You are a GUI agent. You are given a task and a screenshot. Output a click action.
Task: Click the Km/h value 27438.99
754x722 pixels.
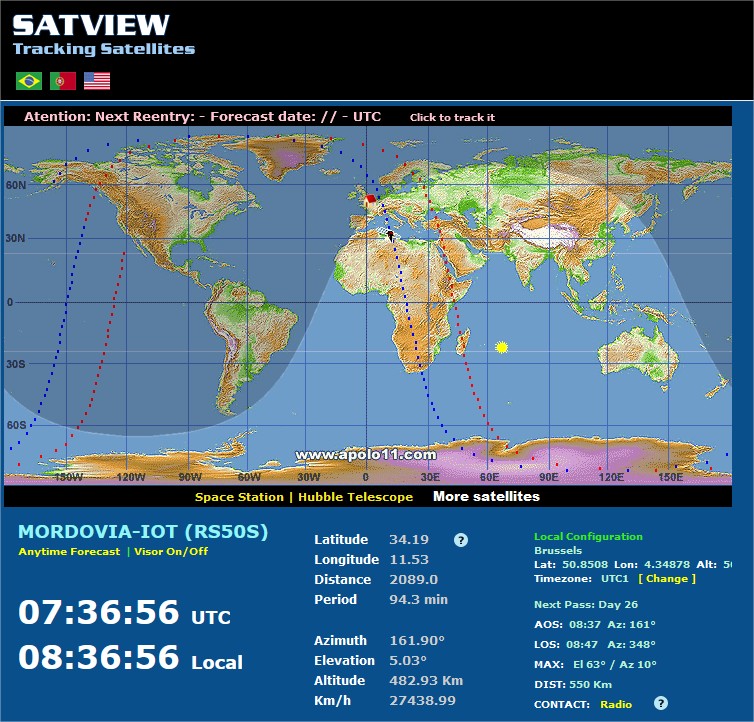coord(422,700)
